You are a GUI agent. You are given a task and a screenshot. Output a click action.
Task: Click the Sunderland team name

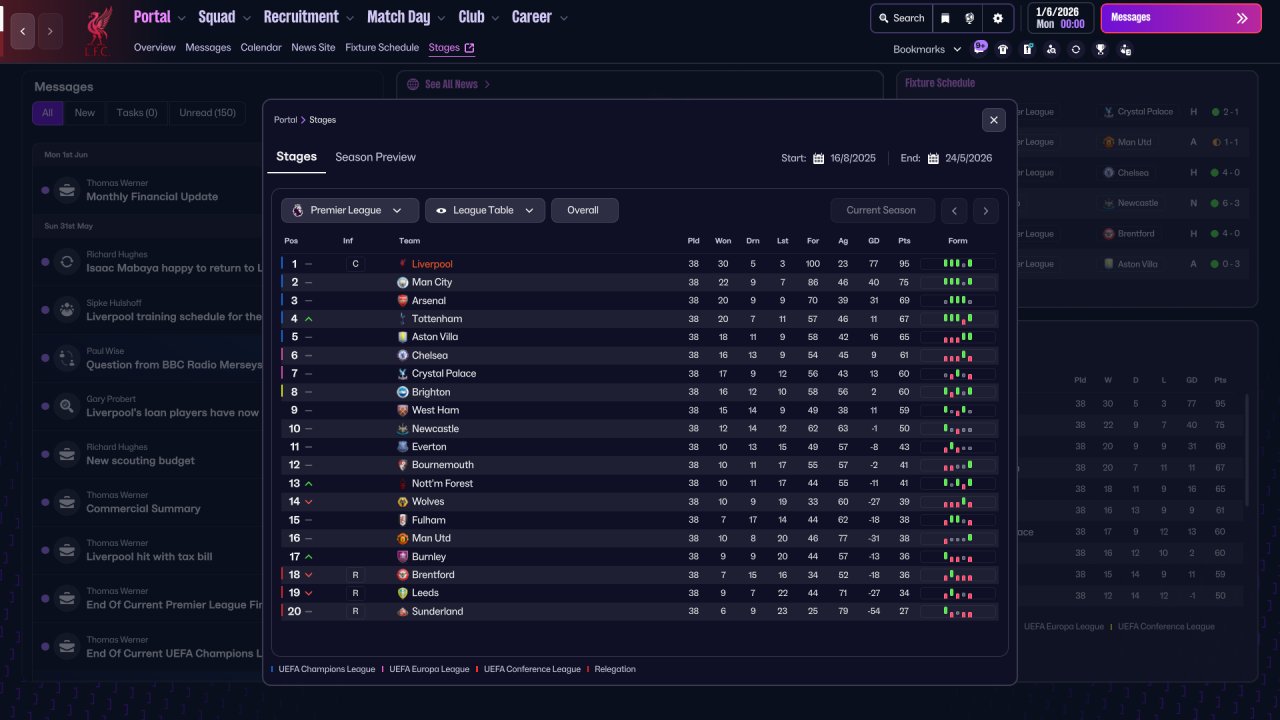[x=437, y=612]
